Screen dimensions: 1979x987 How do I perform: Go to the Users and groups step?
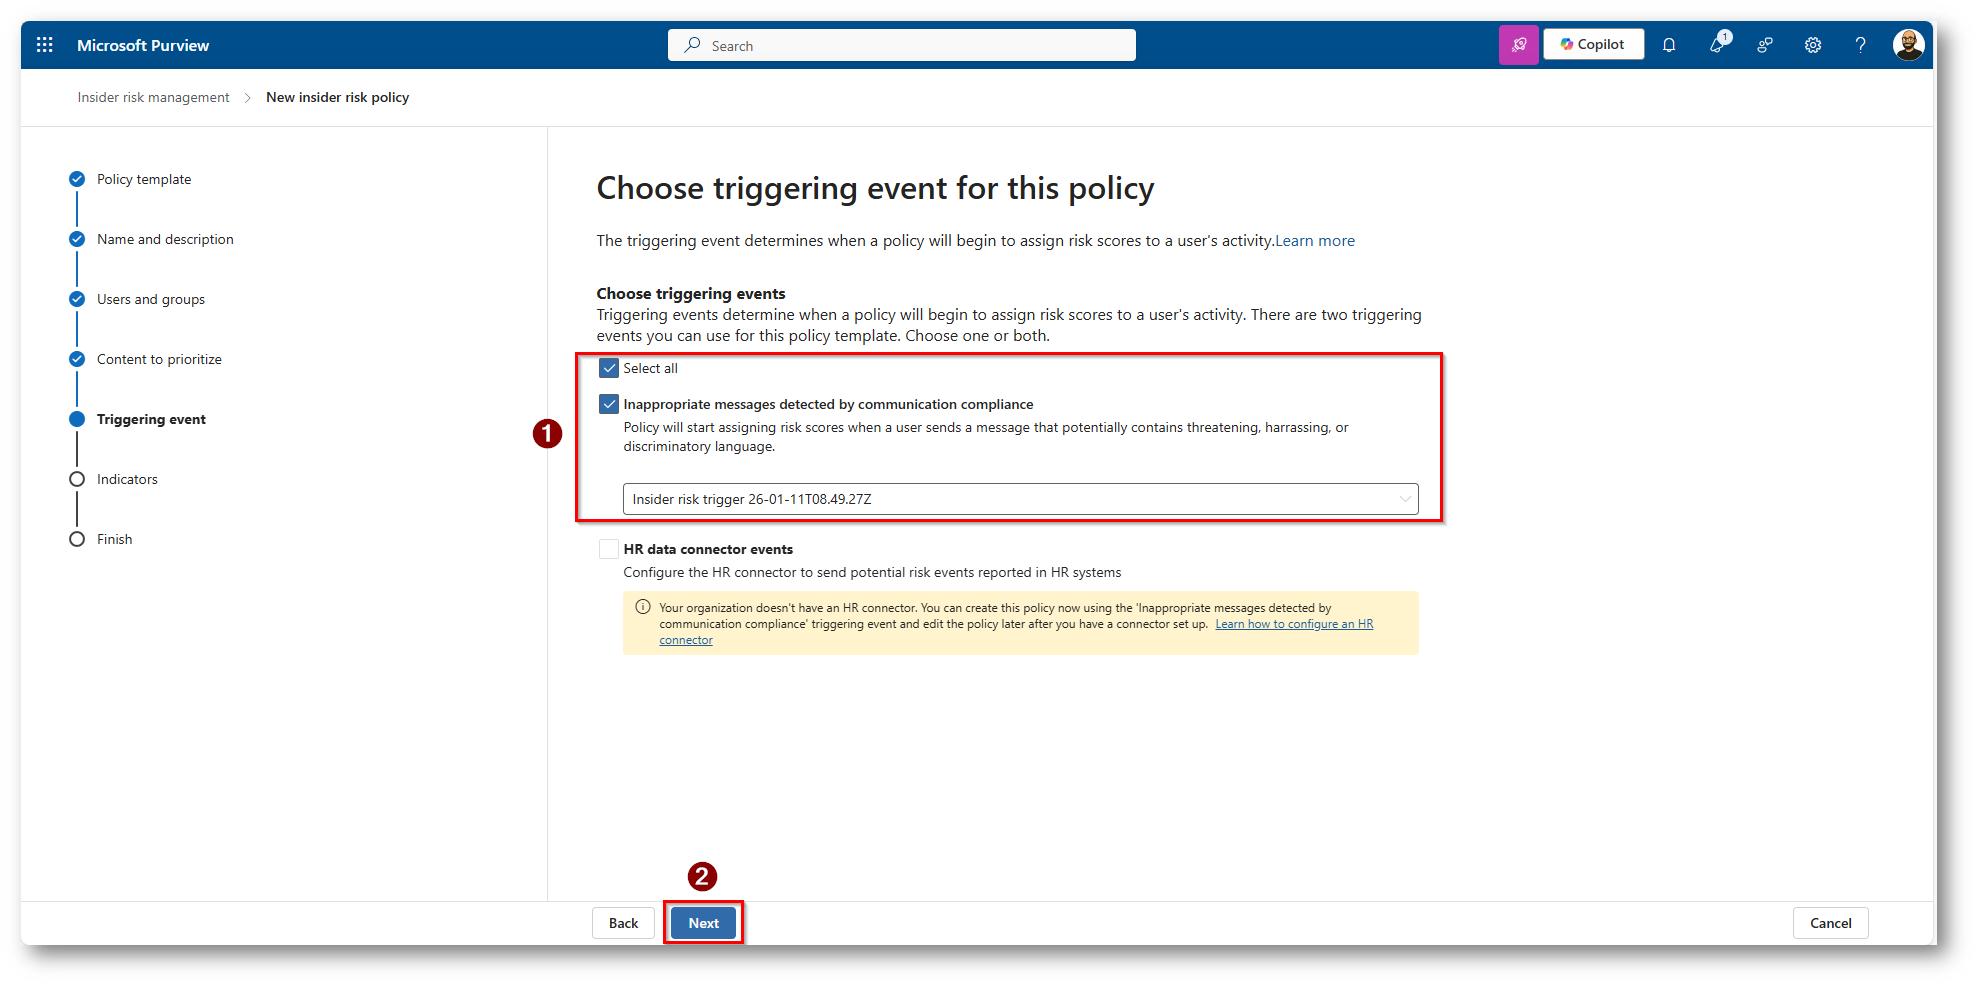pos(151,299)
